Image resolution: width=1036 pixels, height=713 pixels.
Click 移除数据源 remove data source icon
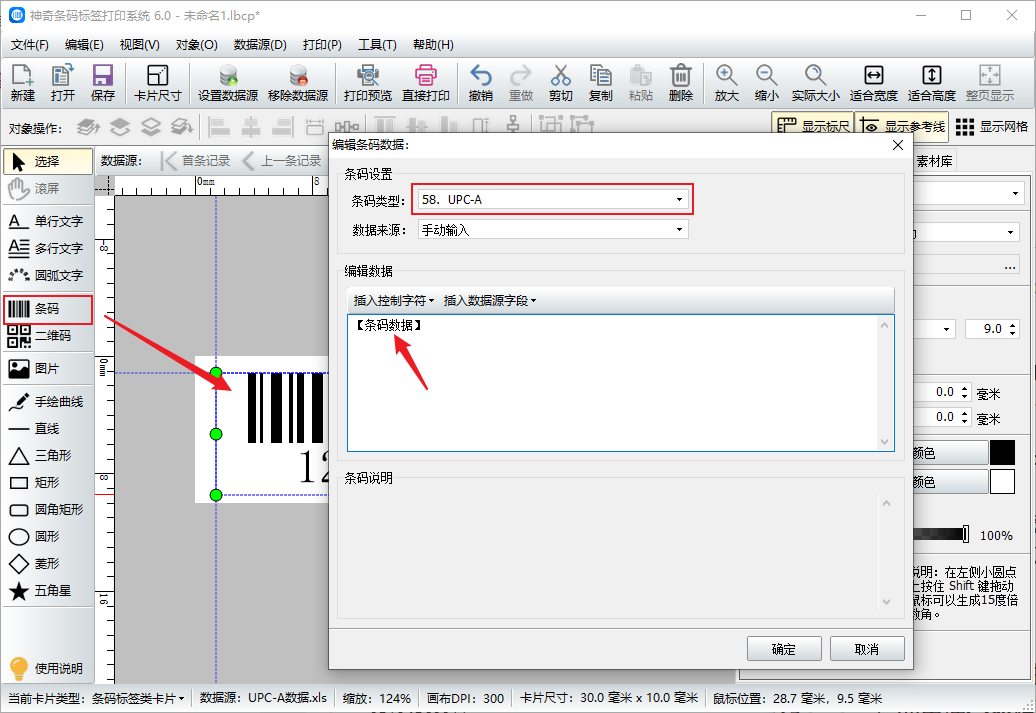coord(298,83)
